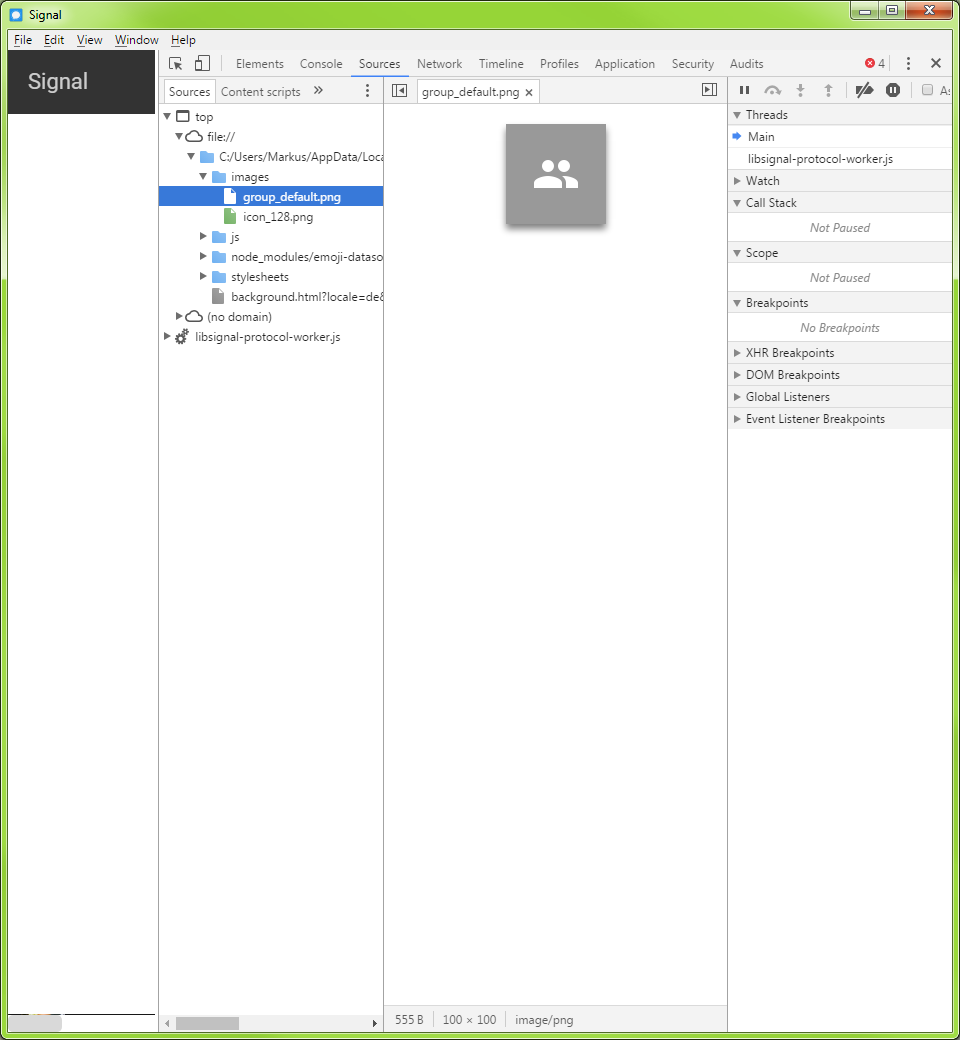Click the step out of function icon

click(x=828, y=90)
